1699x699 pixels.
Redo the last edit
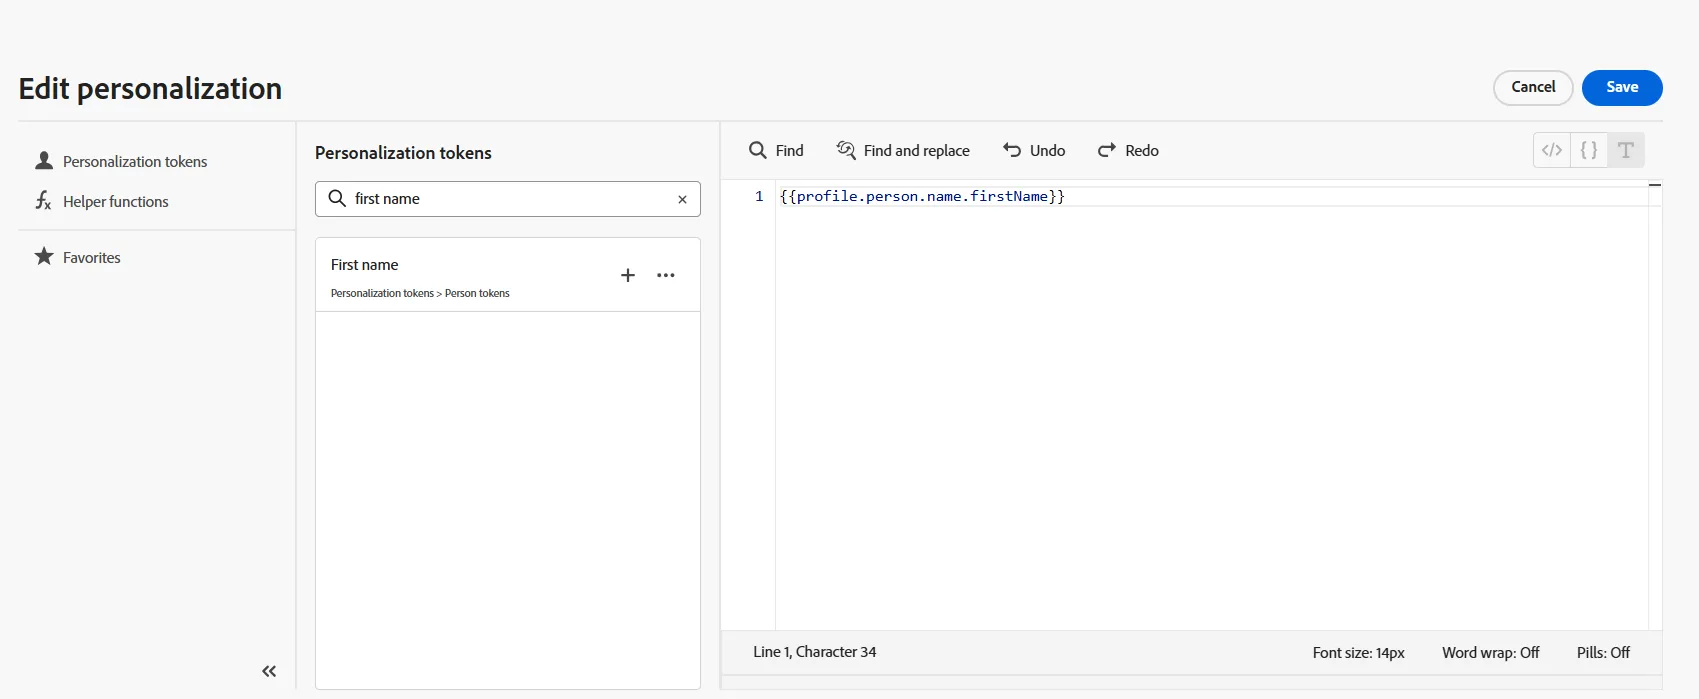(1128, 150)
